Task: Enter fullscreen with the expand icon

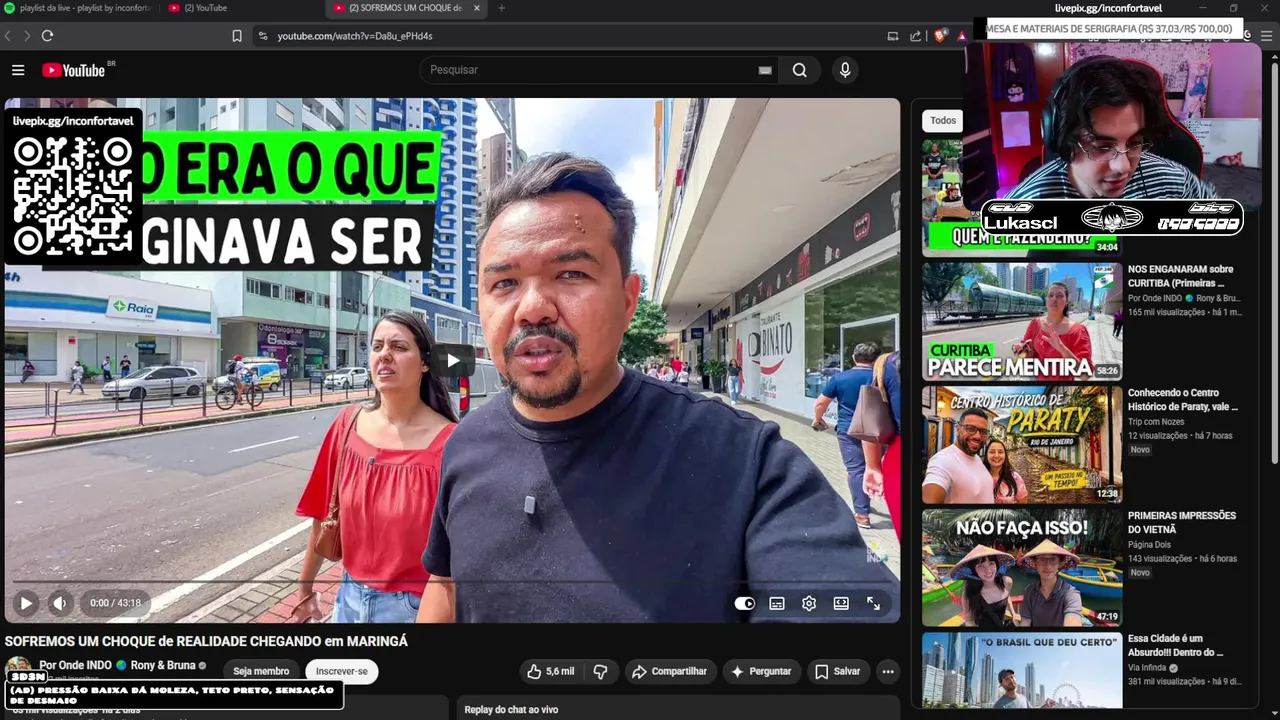Action: click(873, 603)
